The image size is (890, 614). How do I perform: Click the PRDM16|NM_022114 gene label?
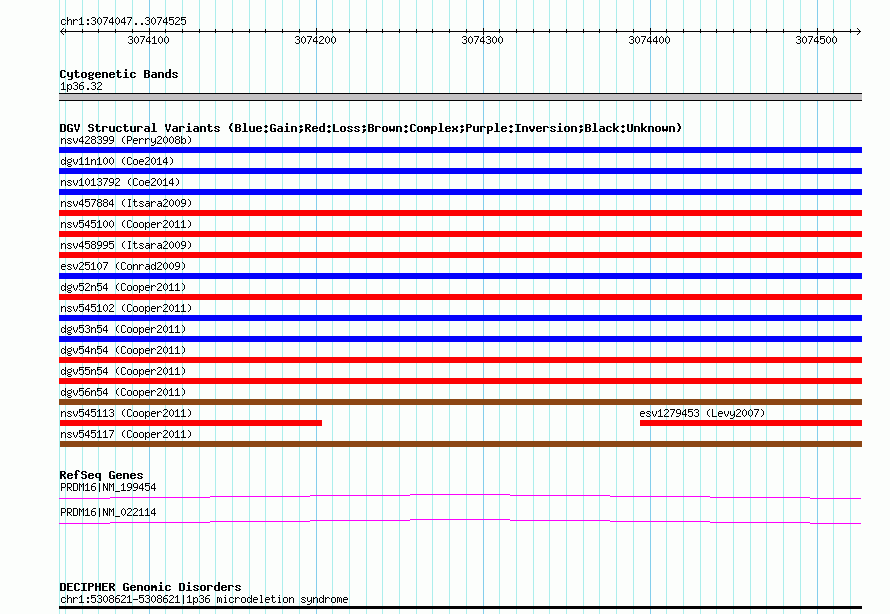point(108,512)
